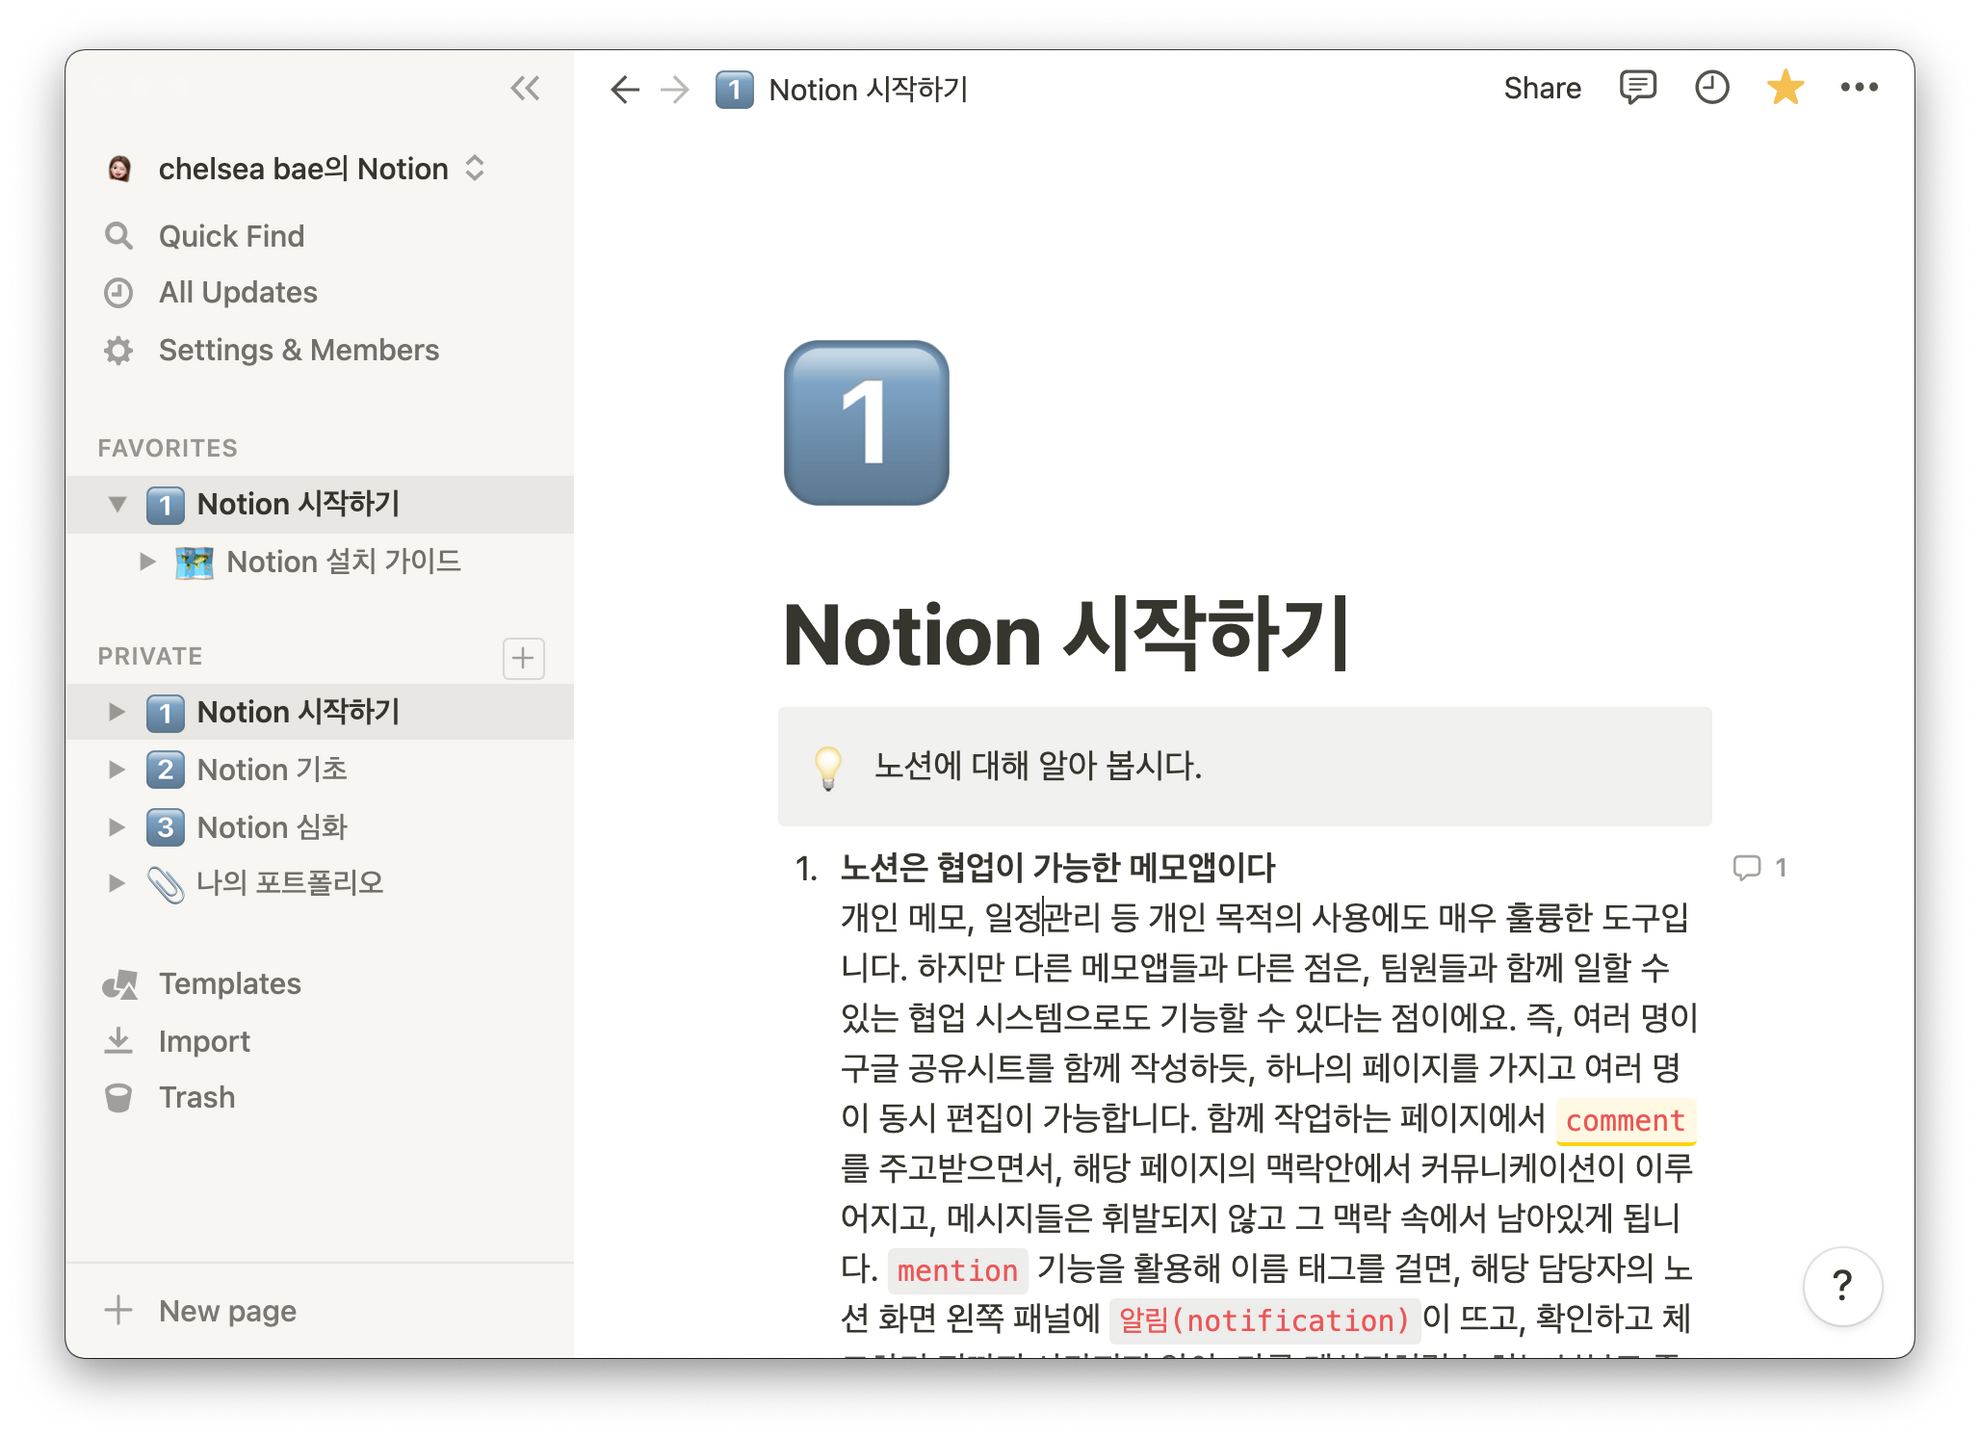Viewport: 1980px width, 1439px height.
Task: Open the Trash
Action: click(196, 1097)
